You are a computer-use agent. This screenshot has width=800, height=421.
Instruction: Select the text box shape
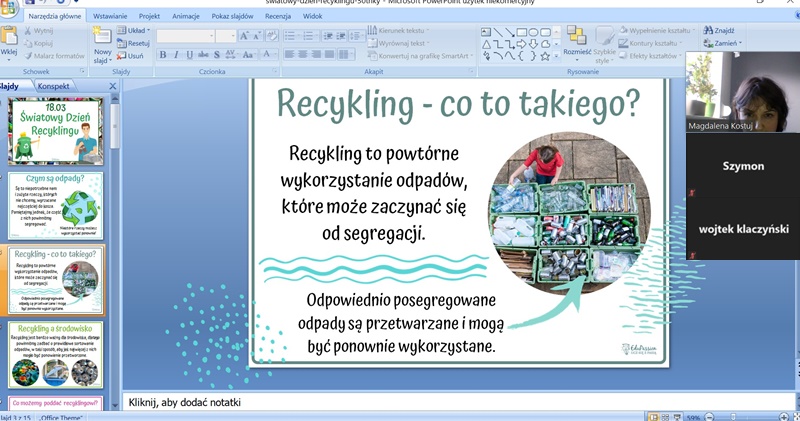[x=486, y=32]
